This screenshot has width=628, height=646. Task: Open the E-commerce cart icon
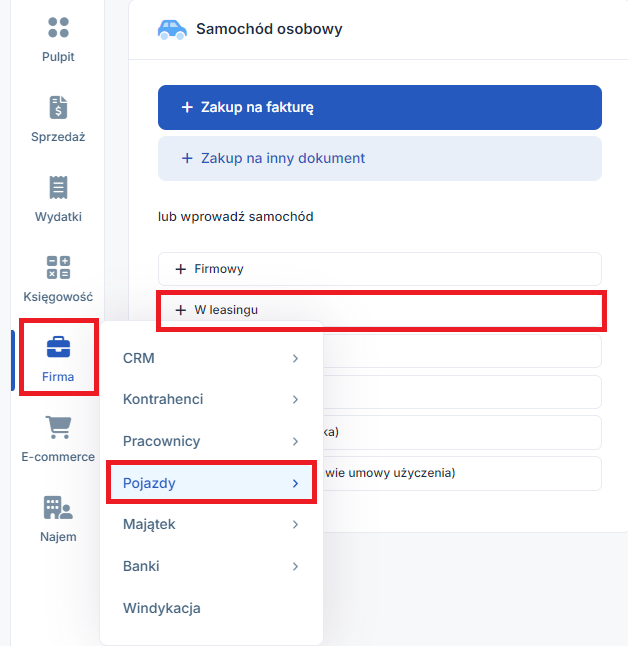coord(58,427)
